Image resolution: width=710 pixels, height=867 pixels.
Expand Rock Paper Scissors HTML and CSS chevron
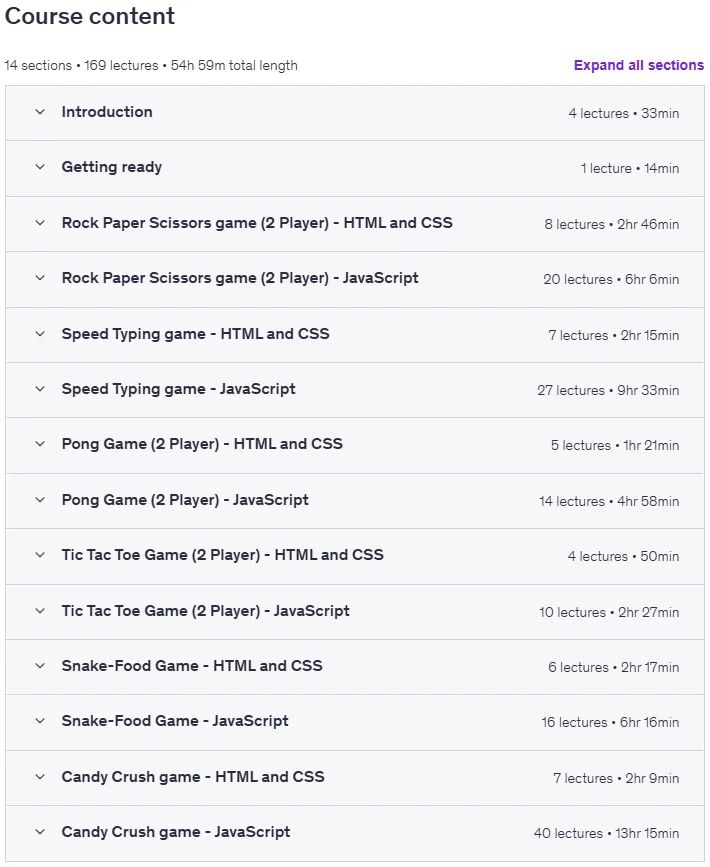[x=40, y=223]
